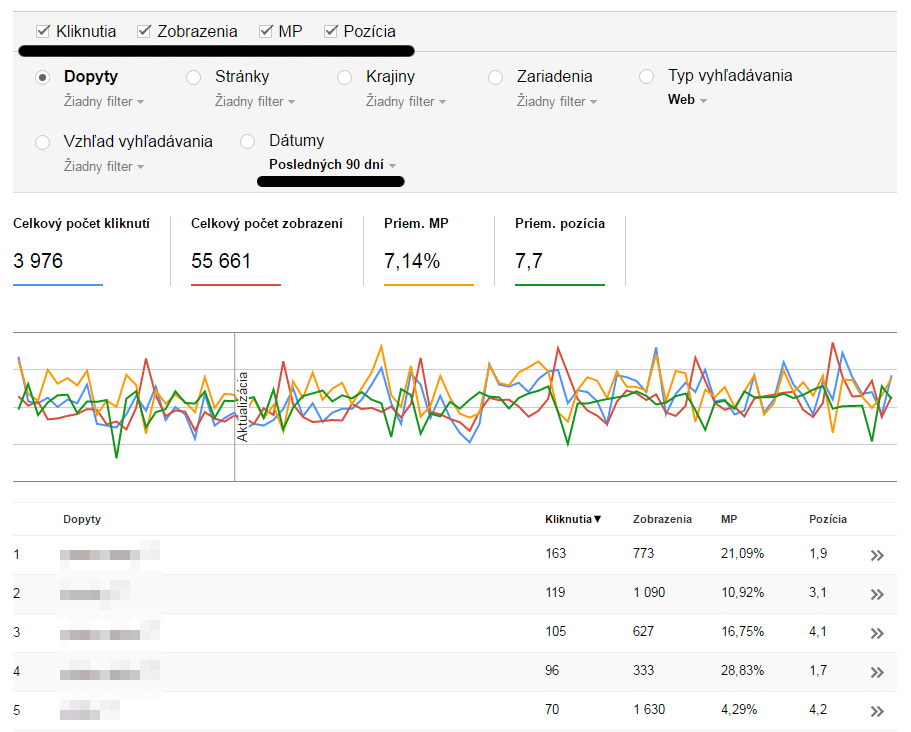Viewport: 911px width, 732px height.
Task: Uncheck the Kliknutia checkbox
Action: click(43, 31)
